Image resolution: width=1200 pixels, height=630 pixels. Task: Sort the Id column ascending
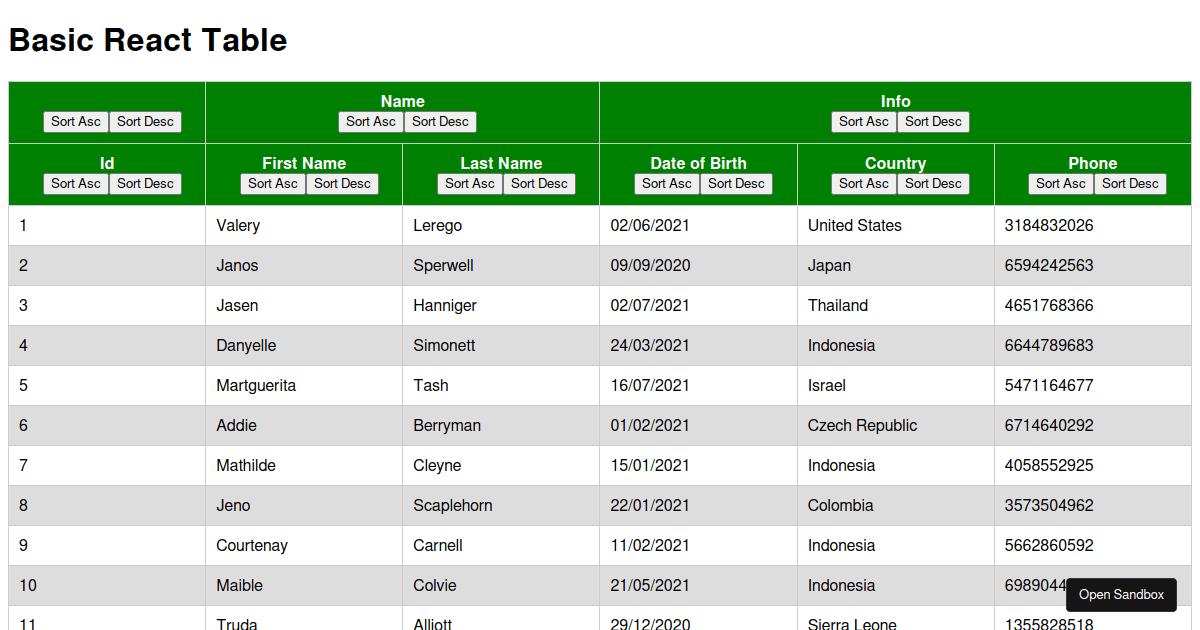pyautogui.click(x=76, y=184)
